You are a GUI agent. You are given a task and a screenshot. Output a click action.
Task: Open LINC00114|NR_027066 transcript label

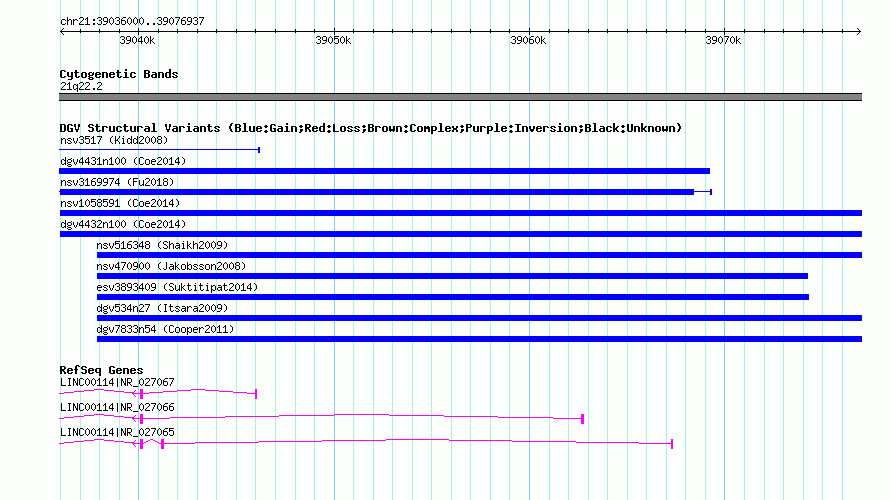[x=117, y=407]
